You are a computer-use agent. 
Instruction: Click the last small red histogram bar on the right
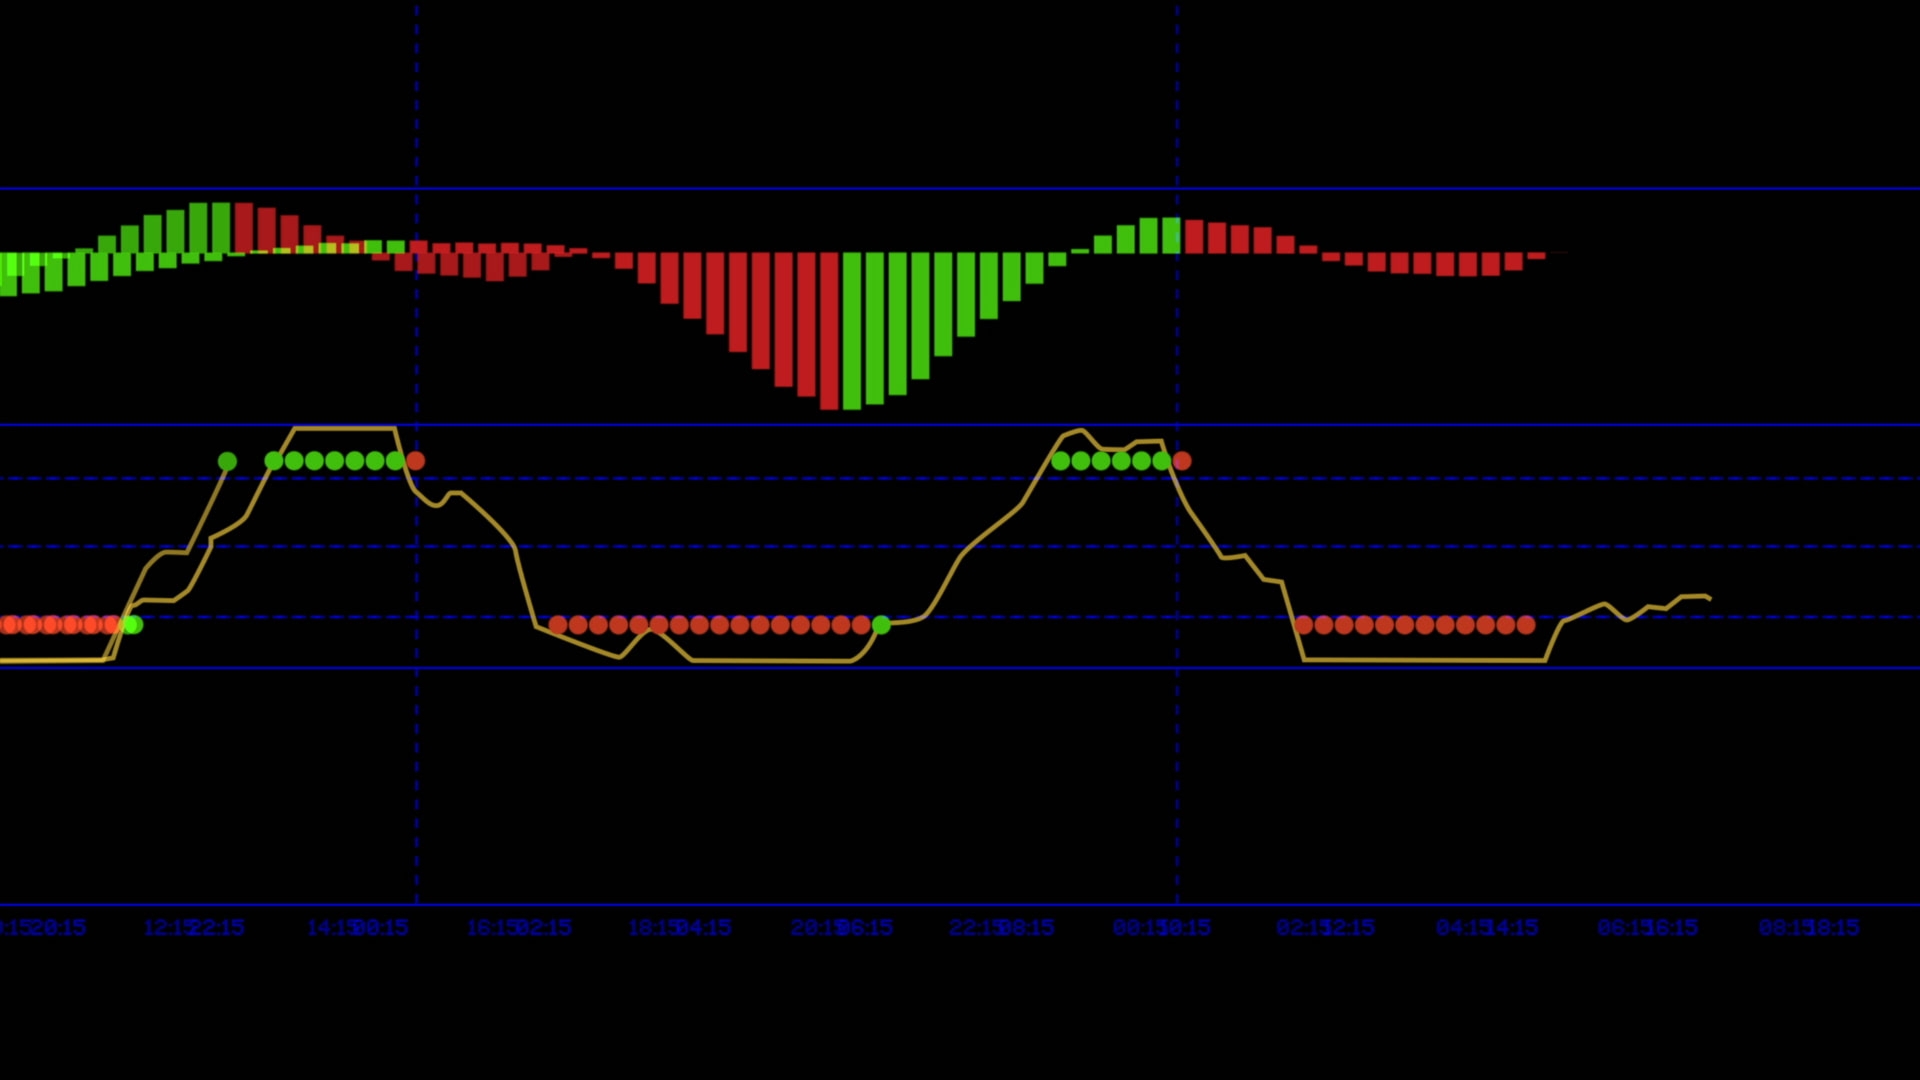point(1537,256)
